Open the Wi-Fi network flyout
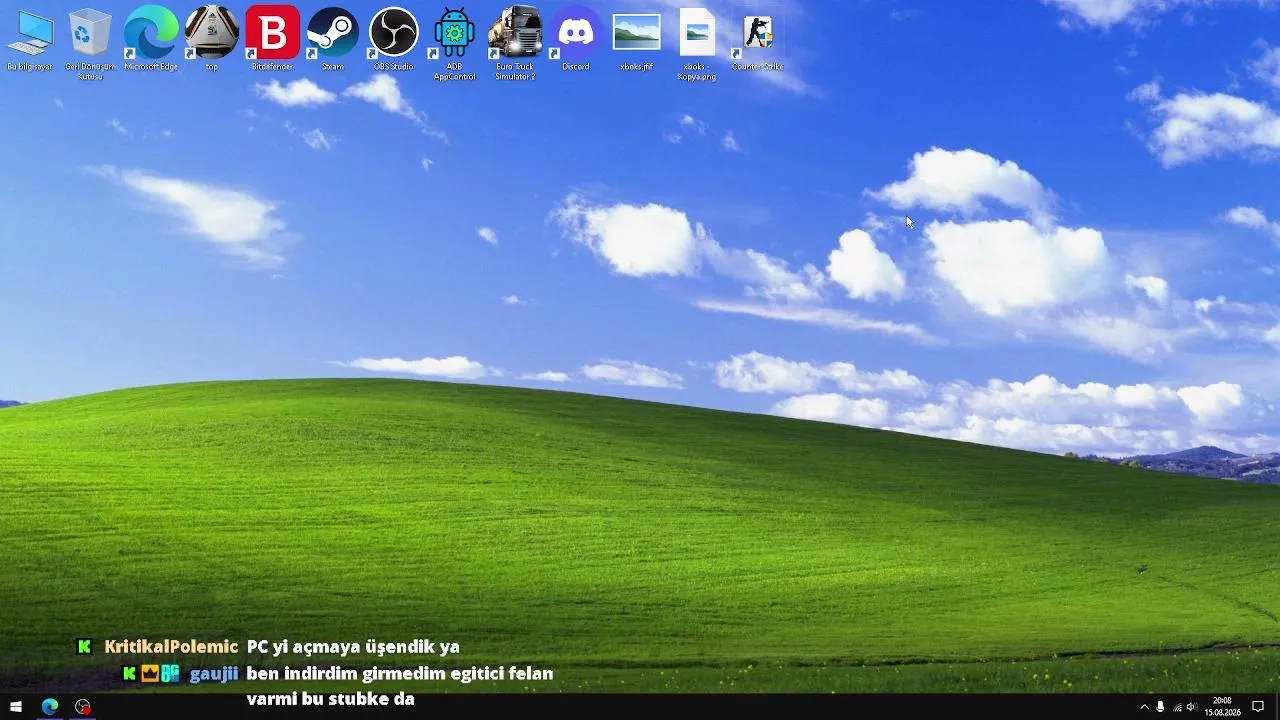 (x=1176, y=707)
